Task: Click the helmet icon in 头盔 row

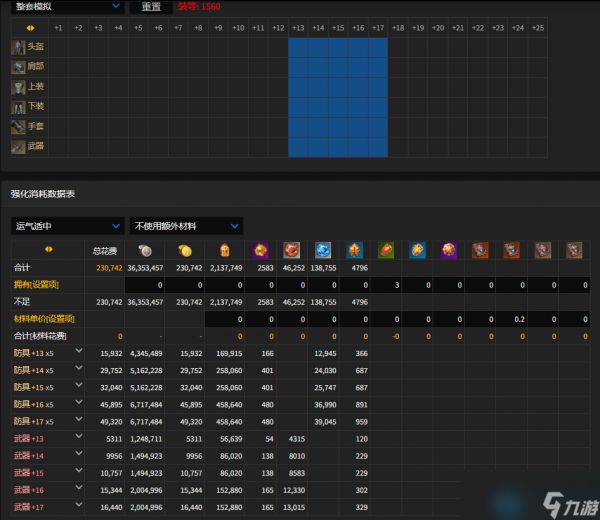Action: pyautogui.click(x=18, y=47)
